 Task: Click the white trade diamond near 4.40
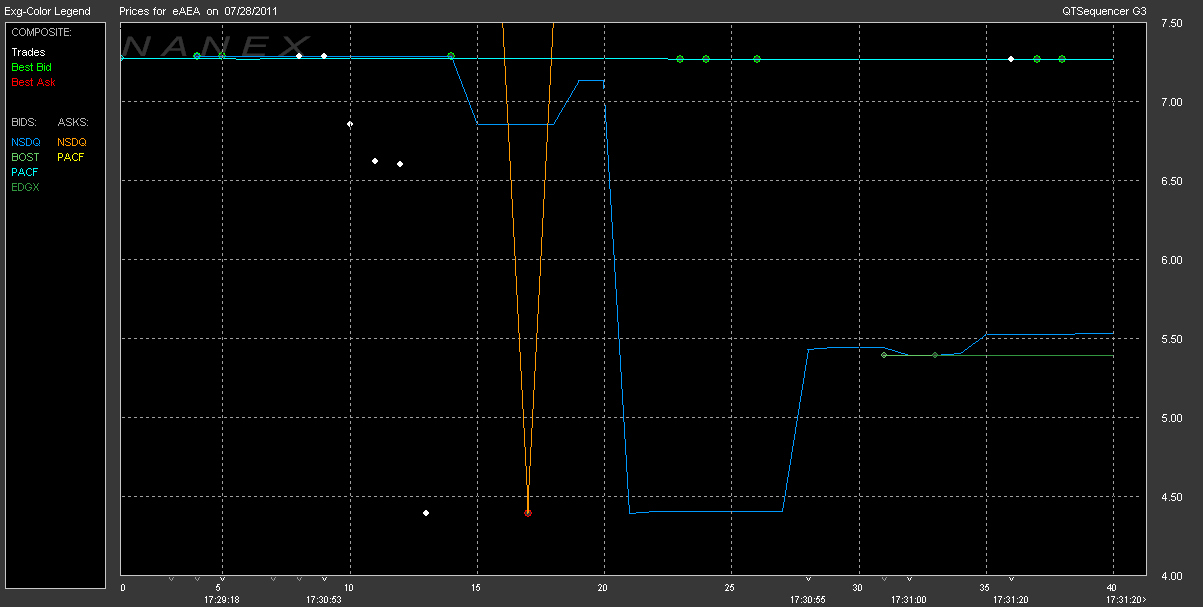pos(426,513)
